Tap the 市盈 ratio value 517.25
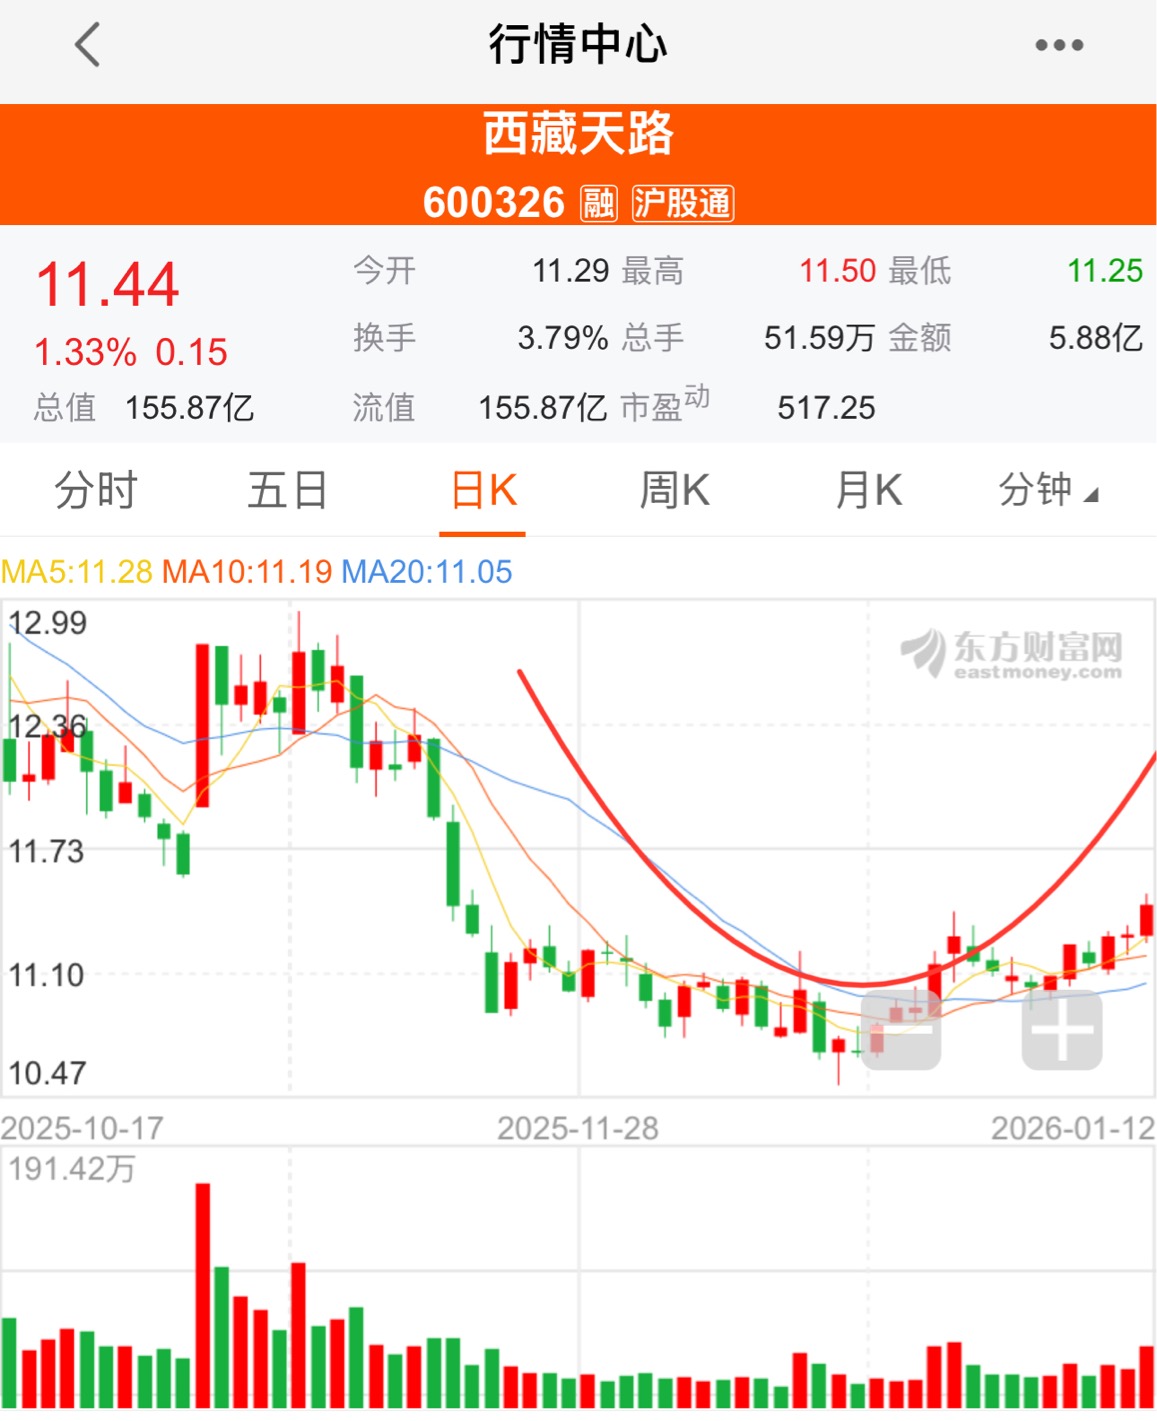The height and width of the screenshot is (1421, 1157). 826,408
